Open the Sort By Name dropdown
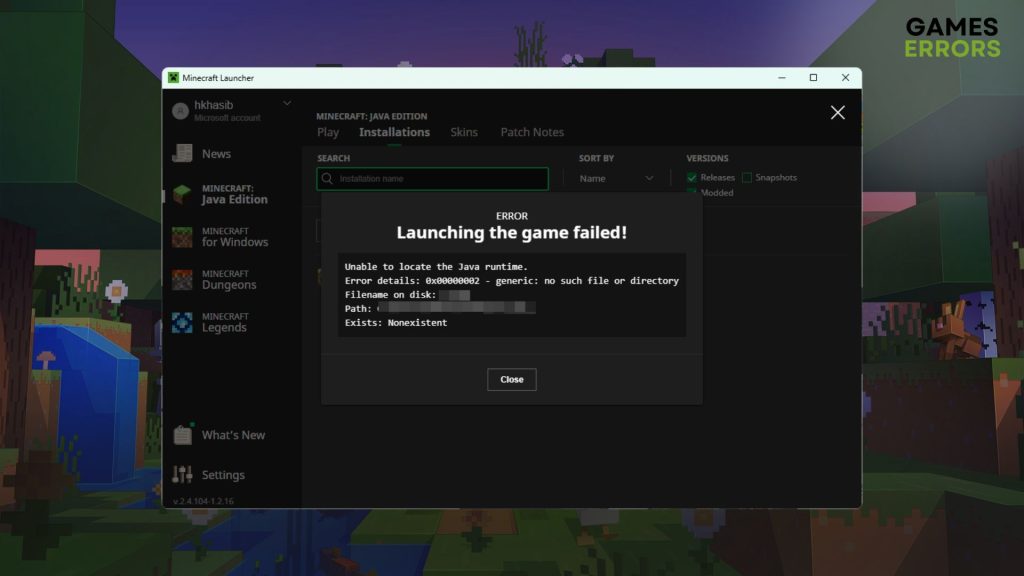This screenshot has height=576, width=1024. [x=616, y=178]
